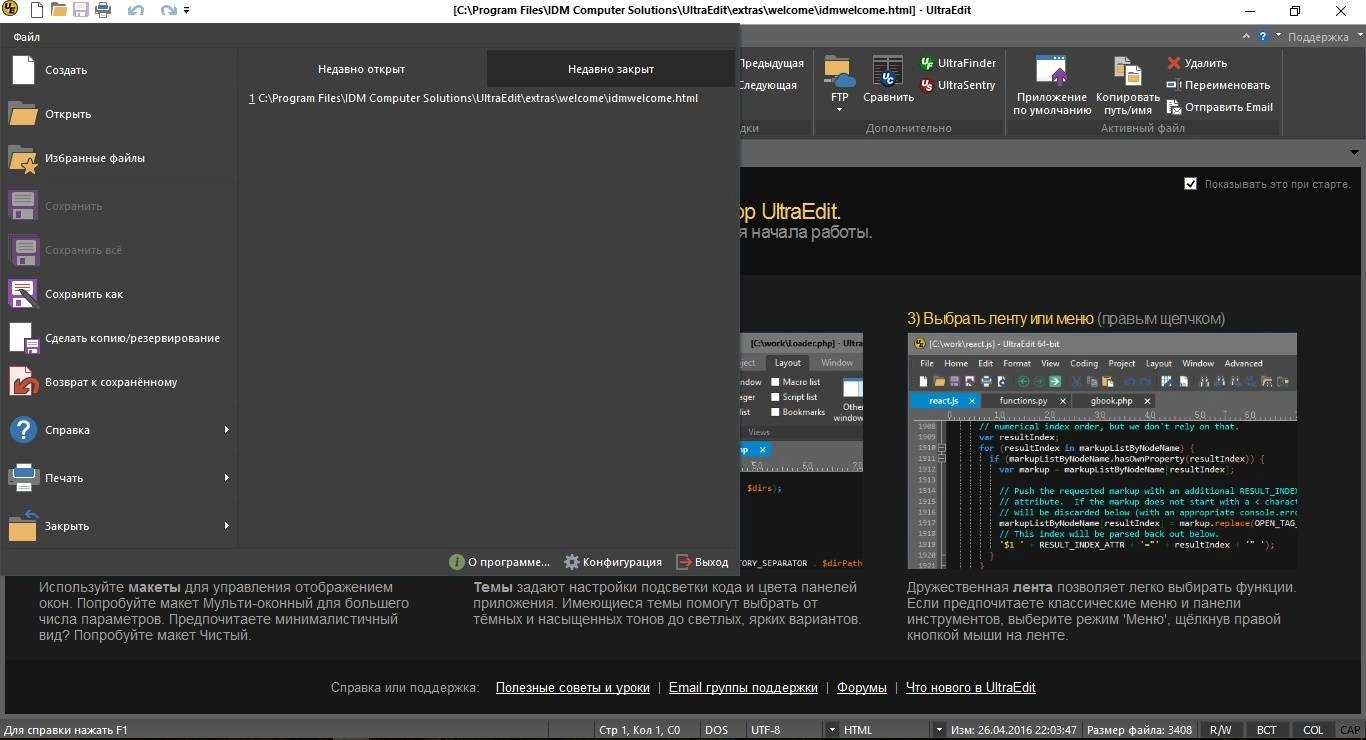Toggle COL column mode in status bar
1366x740 pixels.
coord(1312,730)
